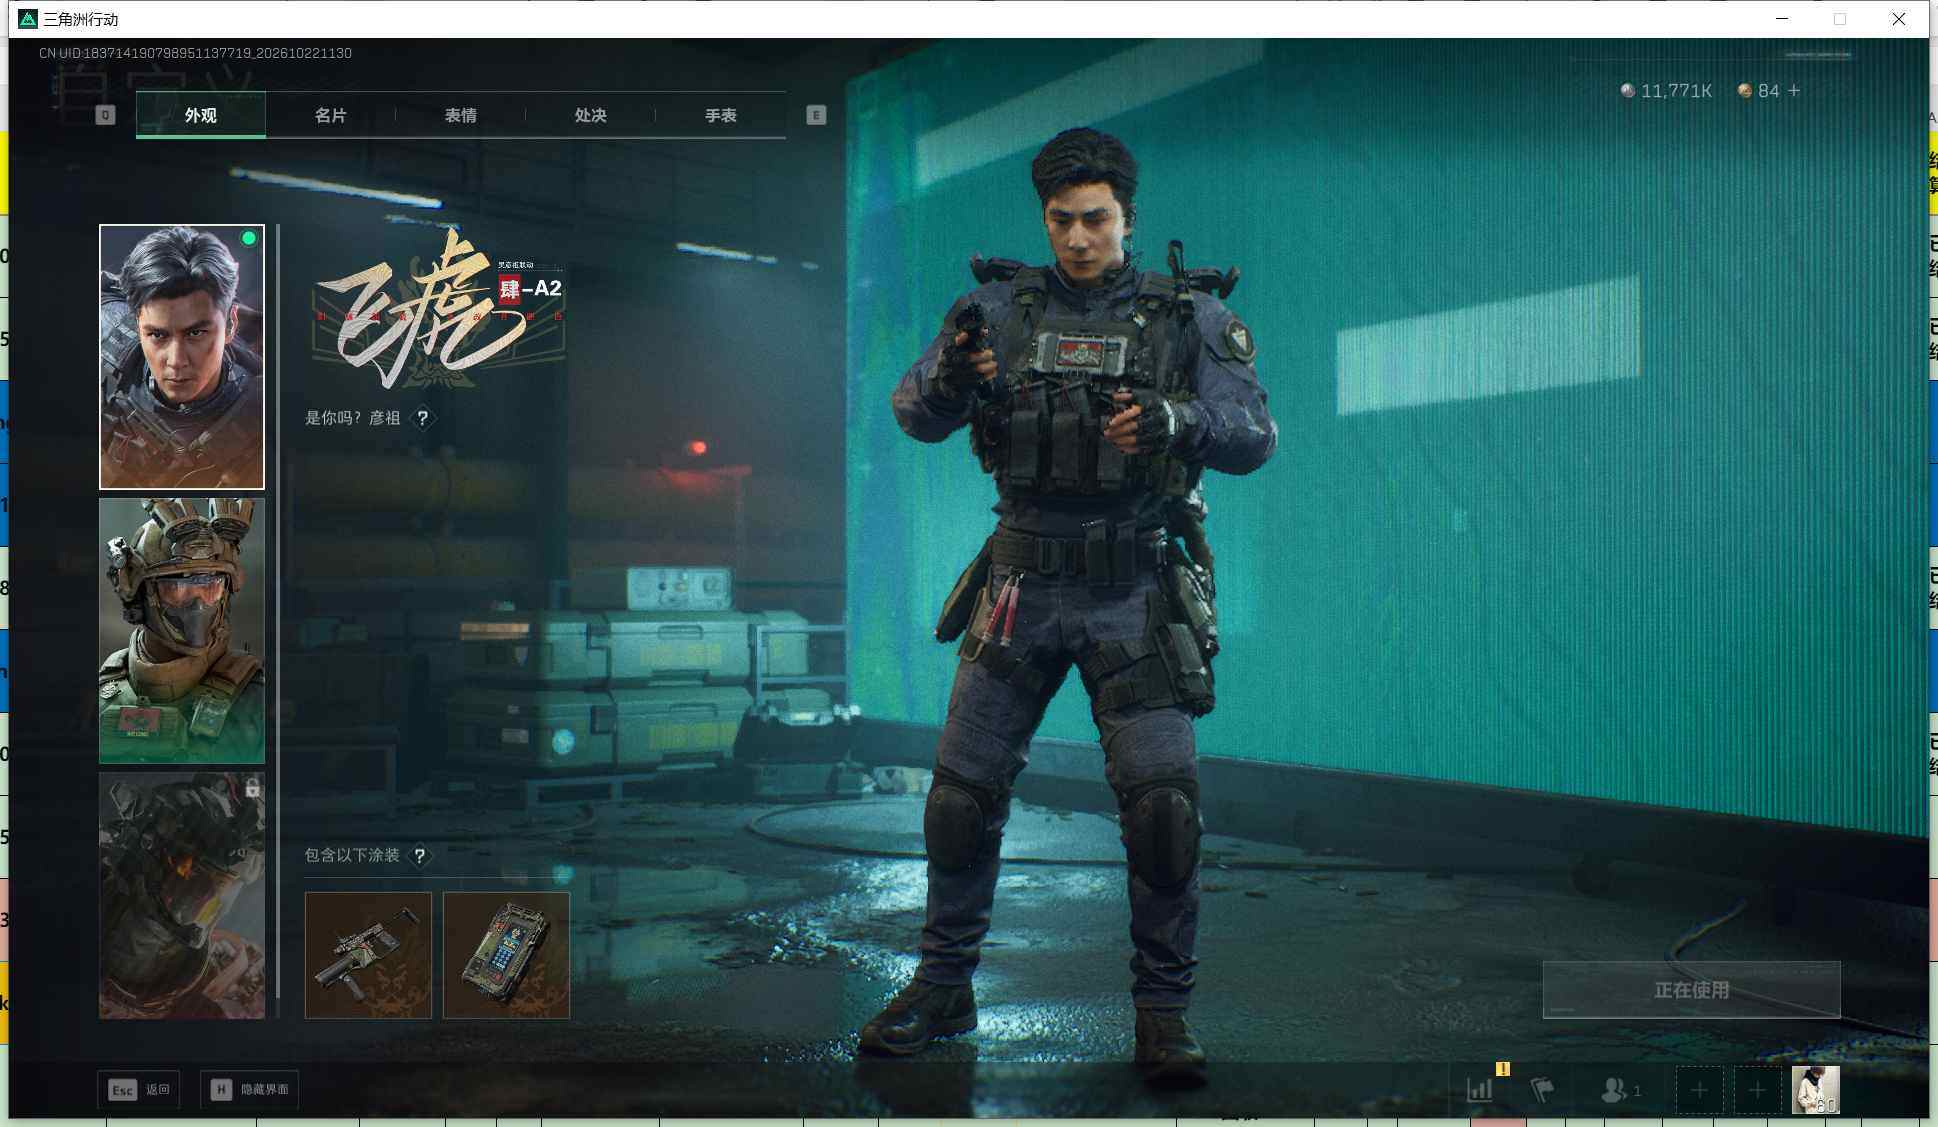The image size is (1938, 1127).
Task: Open help icon next to 包含以下涂装
Action: coord(420,855)
